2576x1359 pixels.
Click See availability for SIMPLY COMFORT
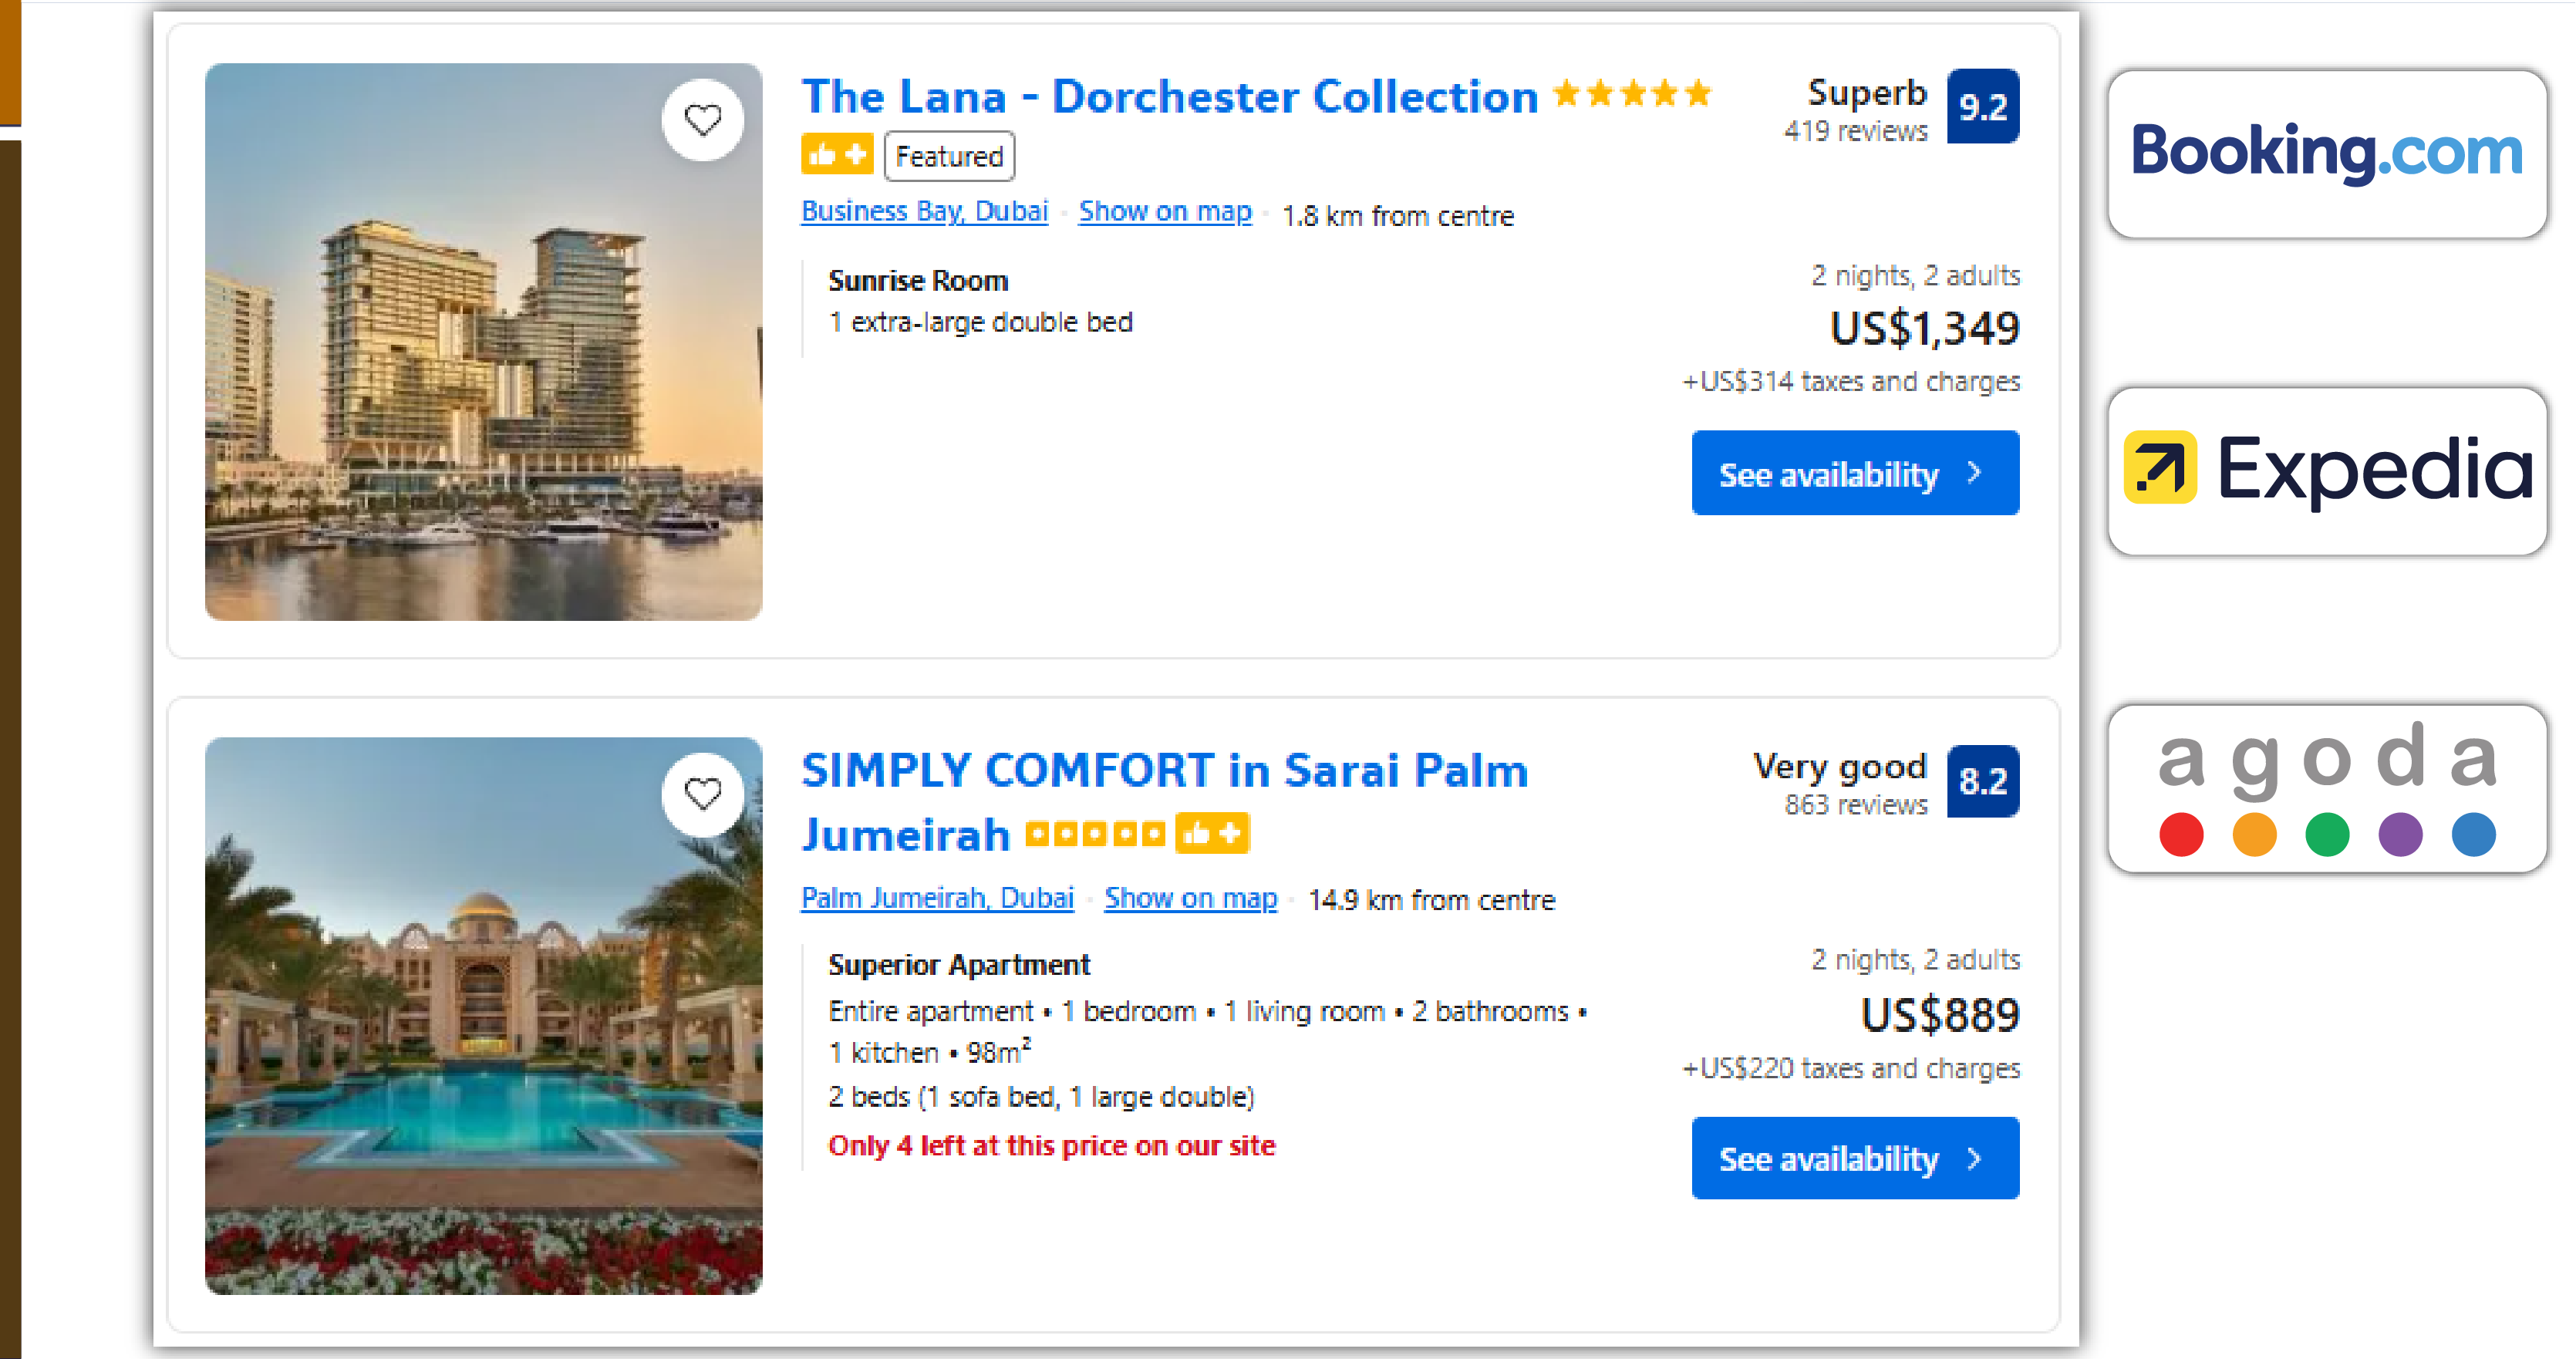pyautogui.click(x=1854, y=1158)
